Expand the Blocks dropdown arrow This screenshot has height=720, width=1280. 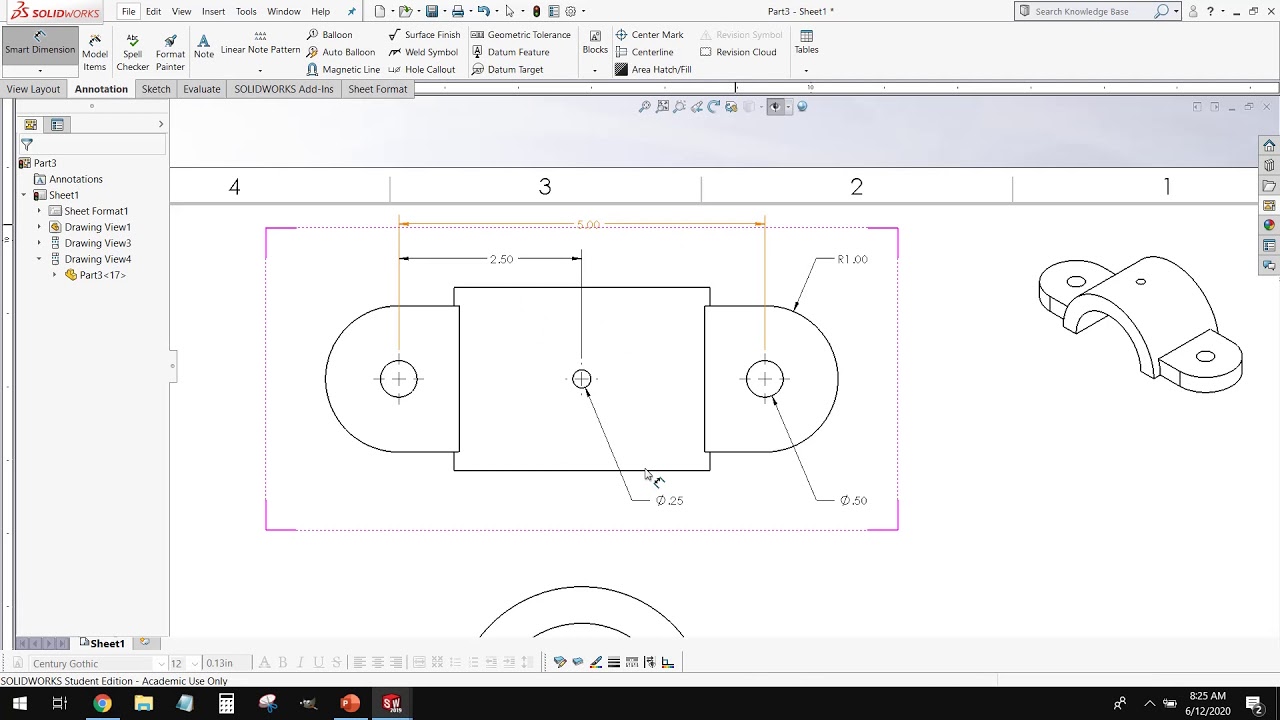tap(595, 71)
